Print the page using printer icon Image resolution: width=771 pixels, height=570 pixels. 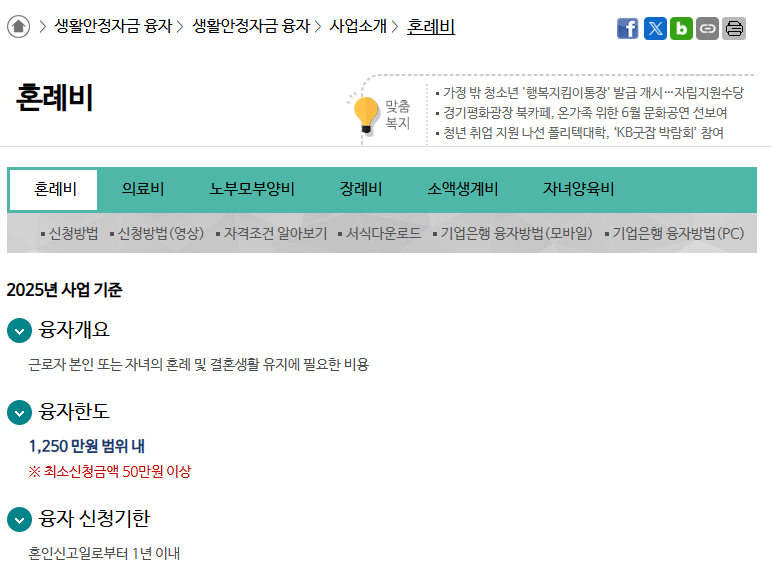point(734,29)
